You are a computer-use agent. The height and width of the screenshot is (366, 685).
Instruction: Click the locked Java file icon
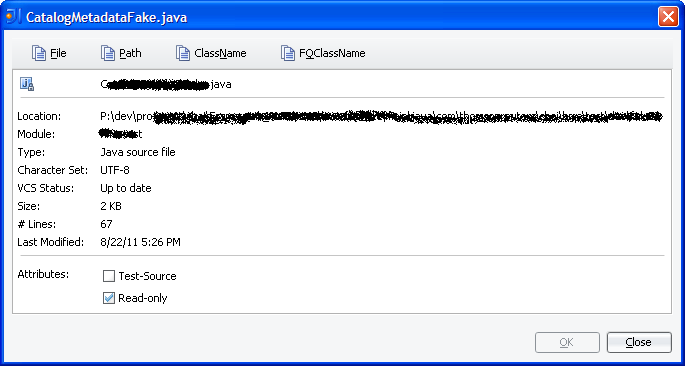pyautogui.click(x=27, y=84)
